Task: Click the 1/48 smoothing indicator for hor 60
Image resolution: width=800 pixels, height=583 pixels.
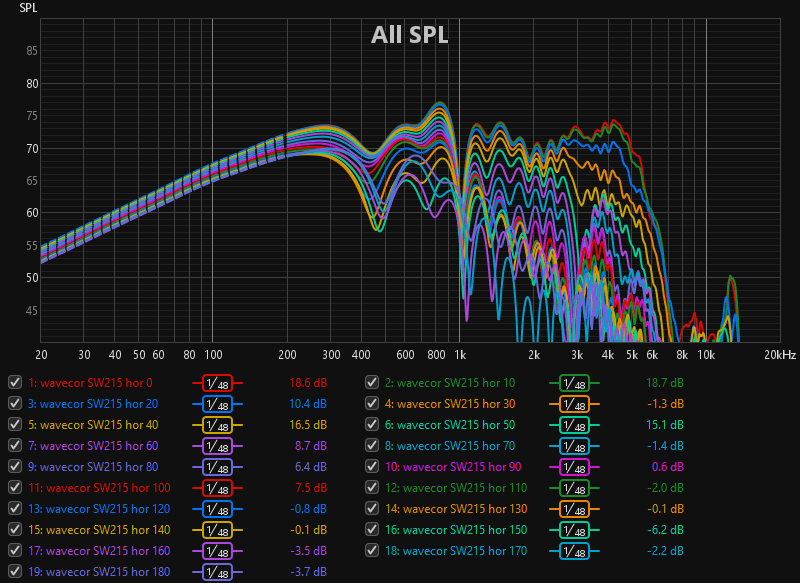Action: click(217, 446)
